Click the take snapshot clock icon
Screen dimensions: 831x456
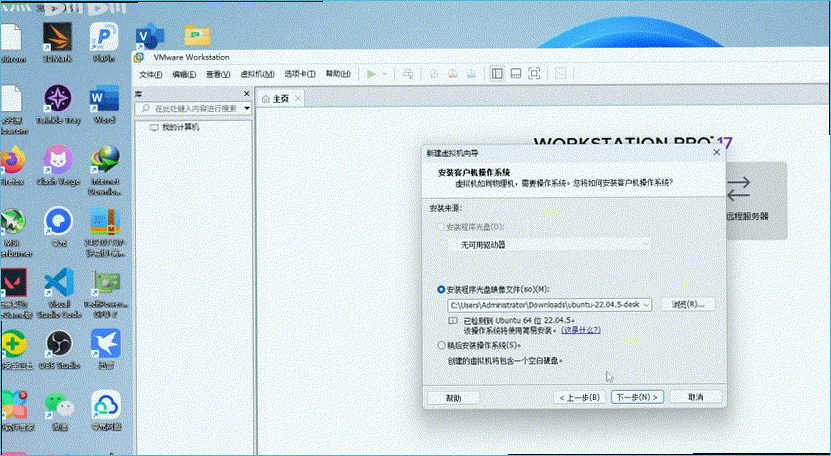tap(434, 74)
